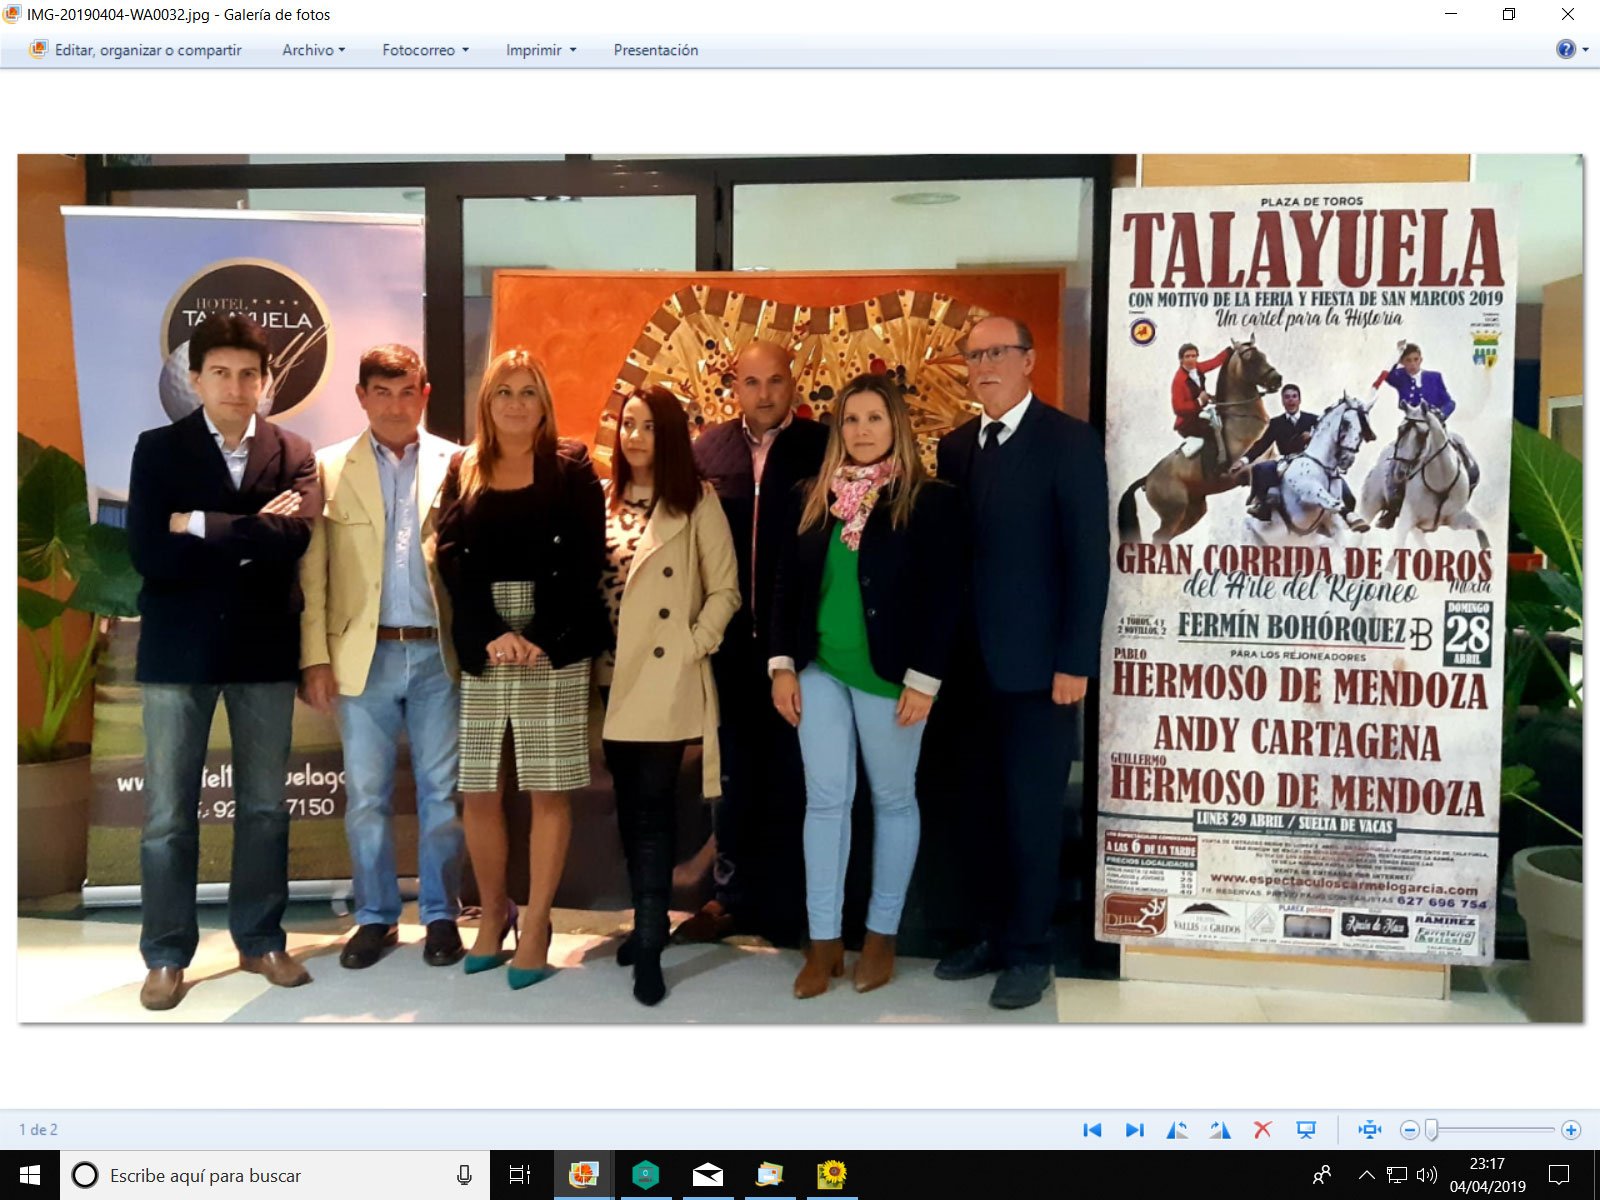Viewport: 1600px width, 1200px height.
Task: Fit the photo to window size
Action: [1369, 1130]
